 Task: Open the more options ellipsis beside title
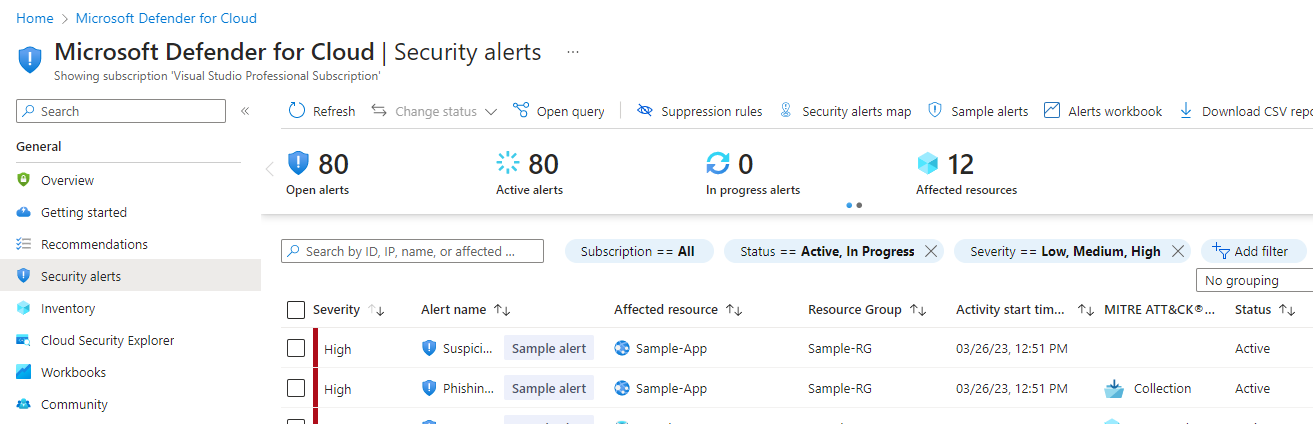point(573,52)
